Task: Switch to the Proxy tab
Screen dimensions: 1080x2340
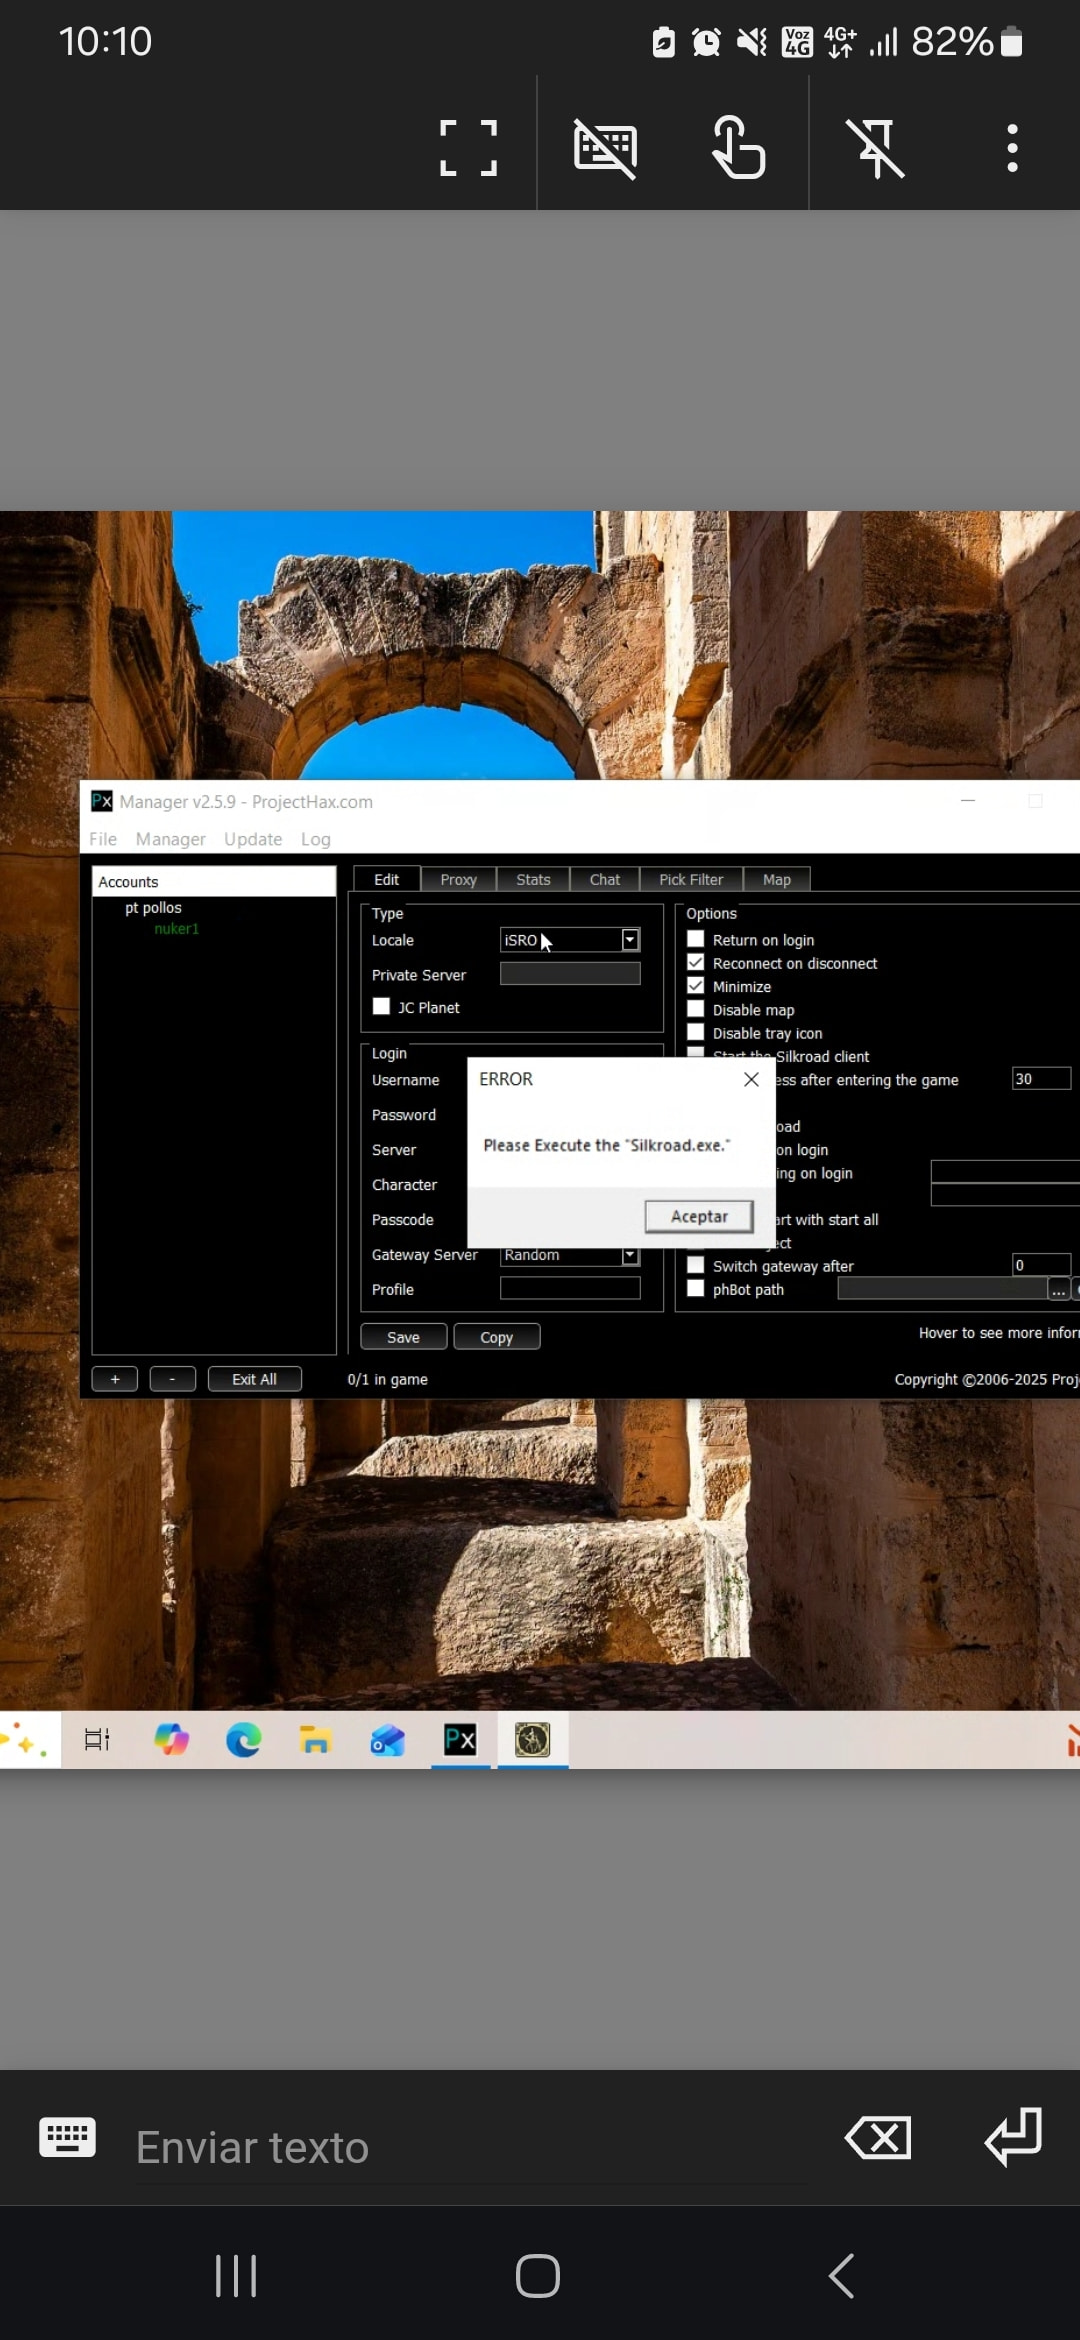Action: pyautogui.click(x=458, y=879)
